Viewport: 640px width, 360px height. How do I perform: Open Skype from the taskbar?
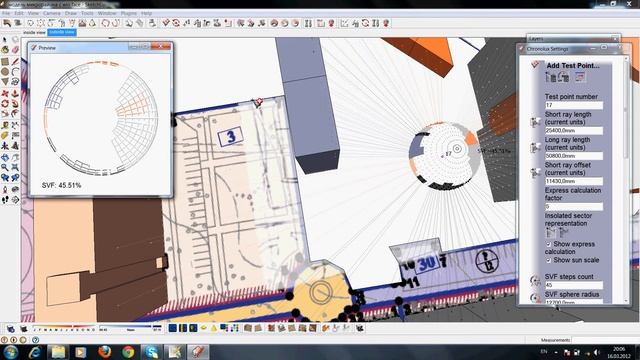click(x=151, y=352)
